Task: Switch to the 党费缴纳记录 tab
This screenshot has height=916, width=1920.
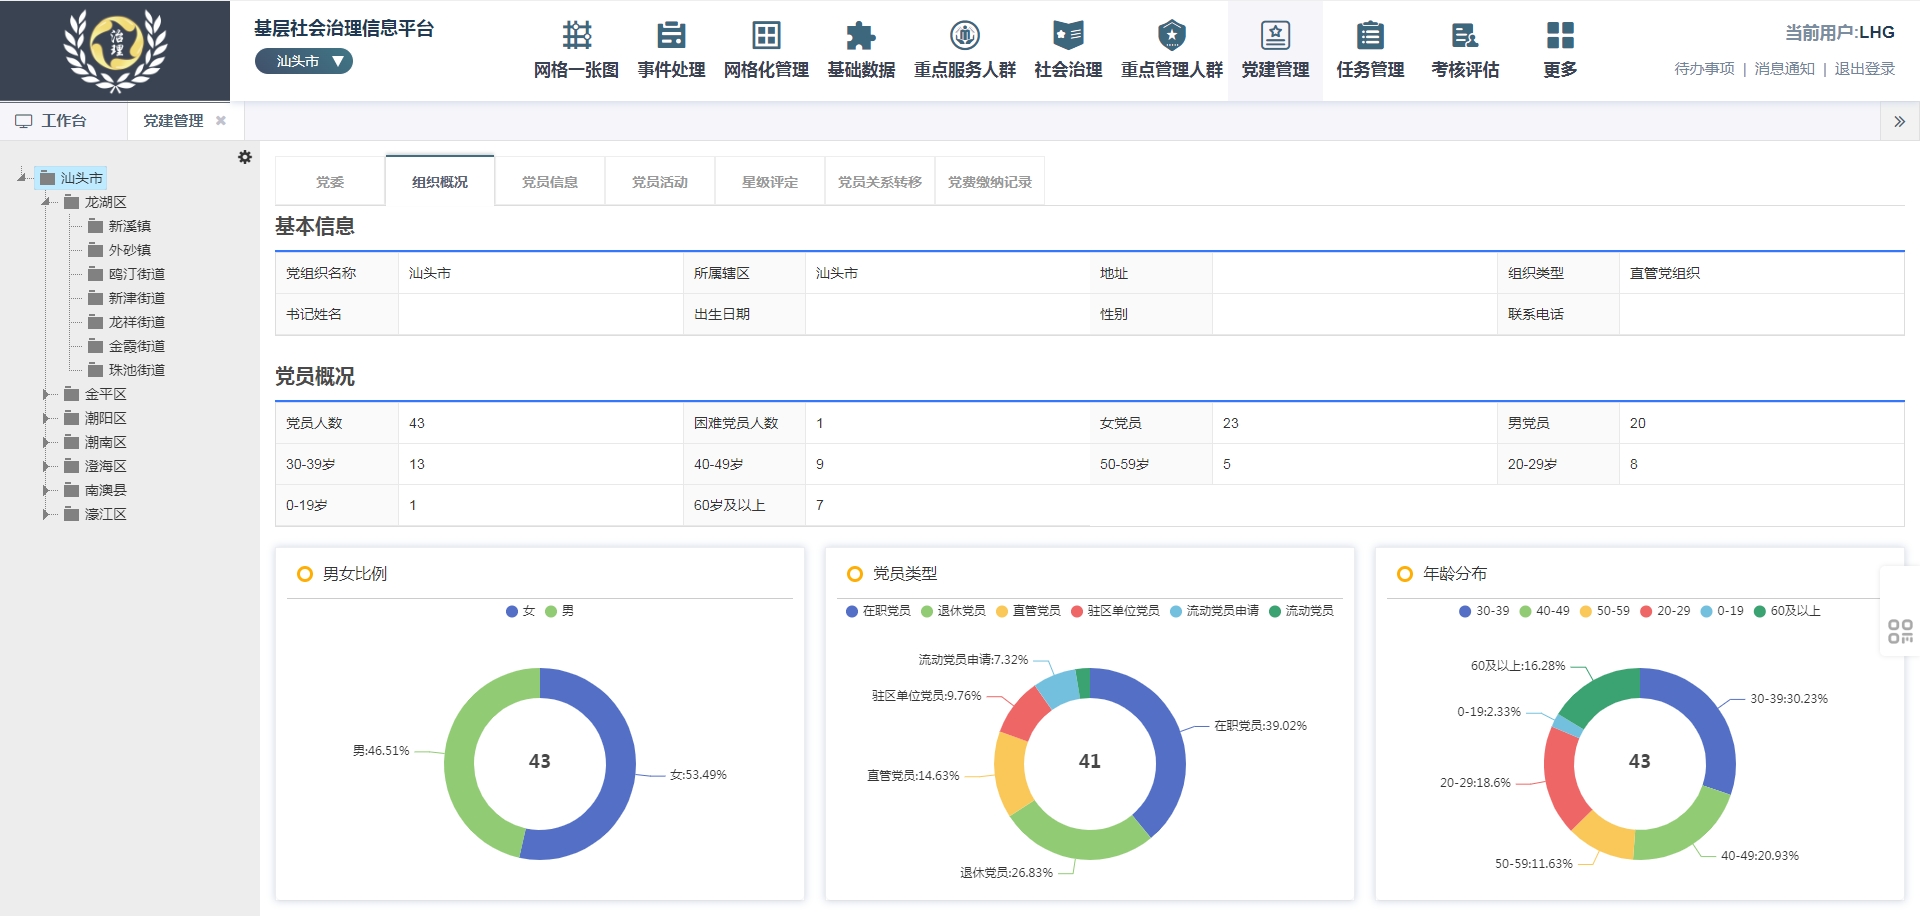Action: (990, 181)
